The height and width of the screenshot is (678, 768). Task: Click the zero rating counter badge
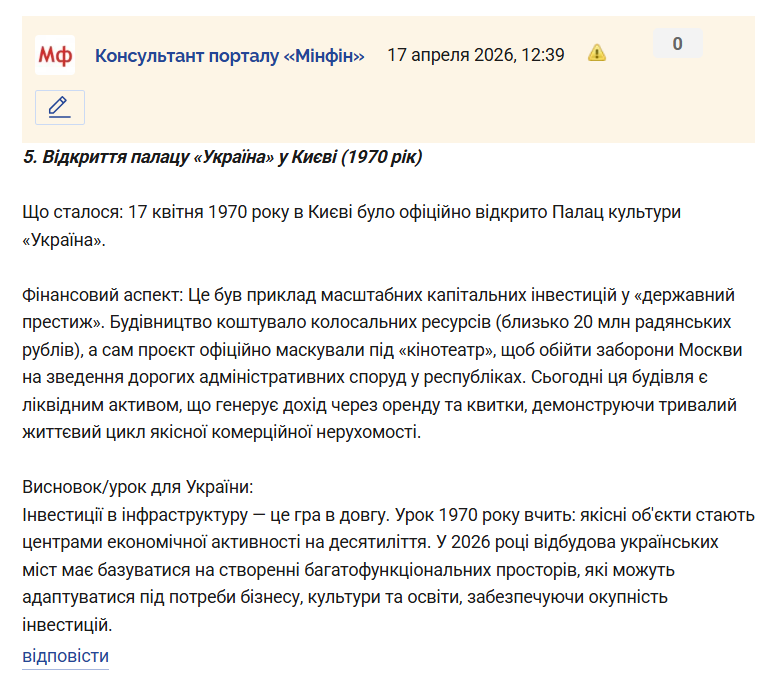coord(677,44)
